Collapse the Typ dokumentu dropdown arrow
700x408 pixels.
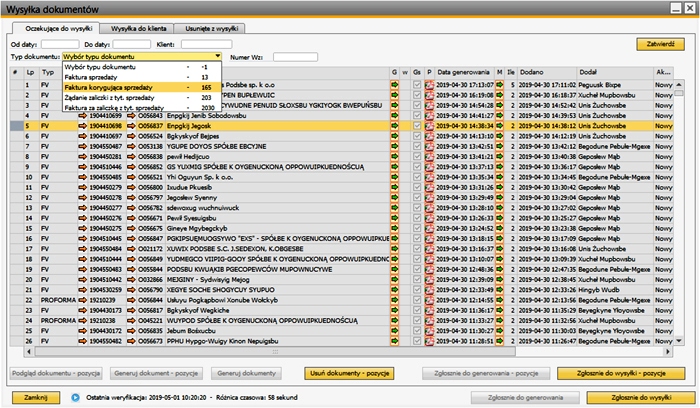point(217,57)
